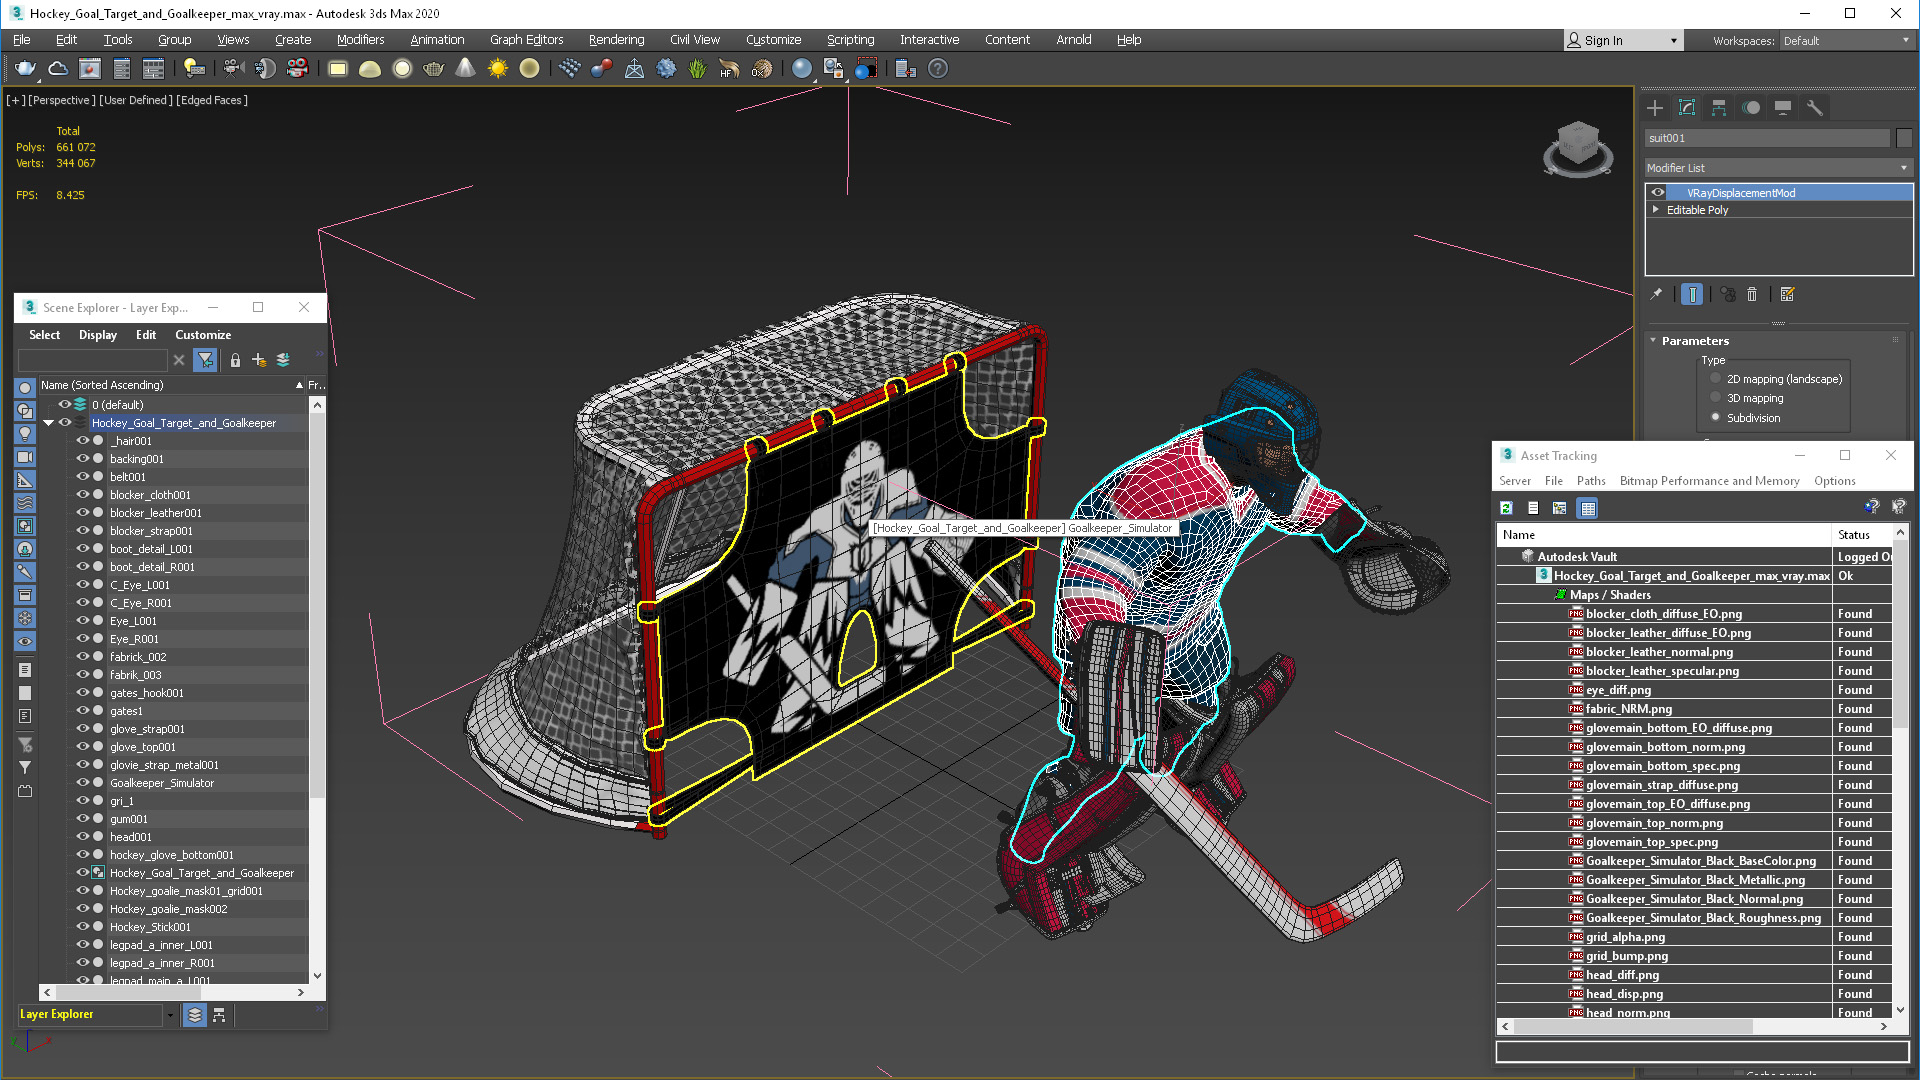Click the cloud render icon in the toolbar
The width and height of the screenshot is (1920, 1080).
[x=58, y=68]
